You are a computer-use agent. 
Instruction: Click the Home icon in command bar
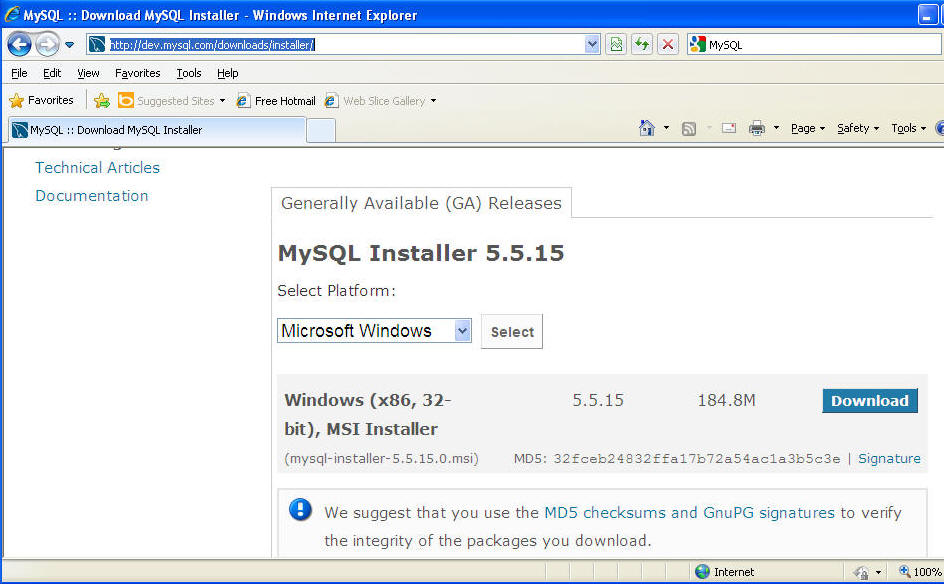click(647, 128)
